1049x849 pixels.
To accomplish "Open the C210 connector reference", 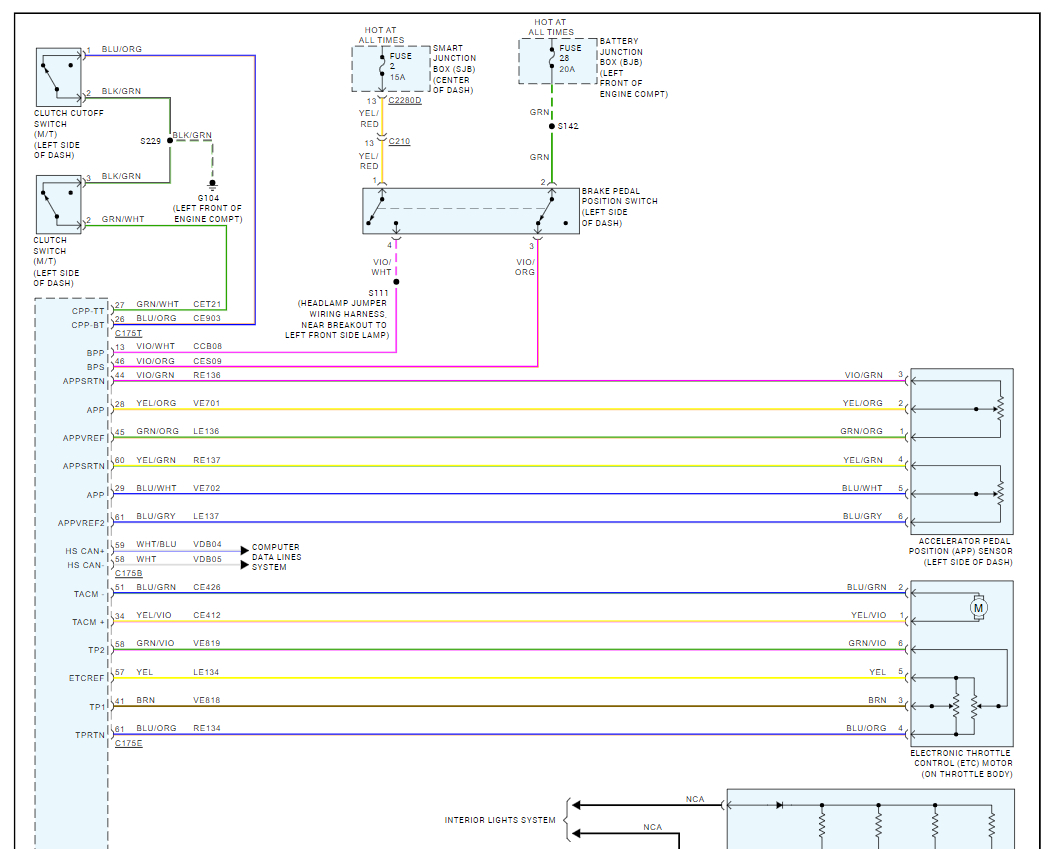I will [399, 142].
